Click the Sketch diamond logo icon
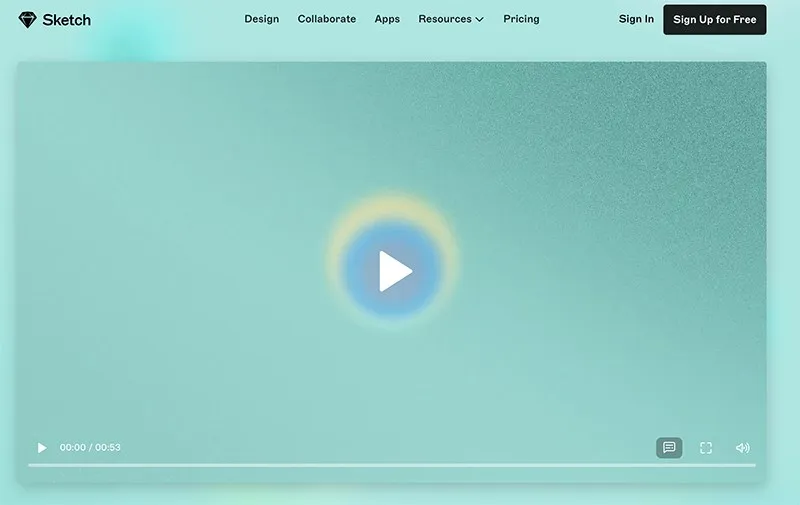This screenshot has height=505, width=800. point(28,19)
